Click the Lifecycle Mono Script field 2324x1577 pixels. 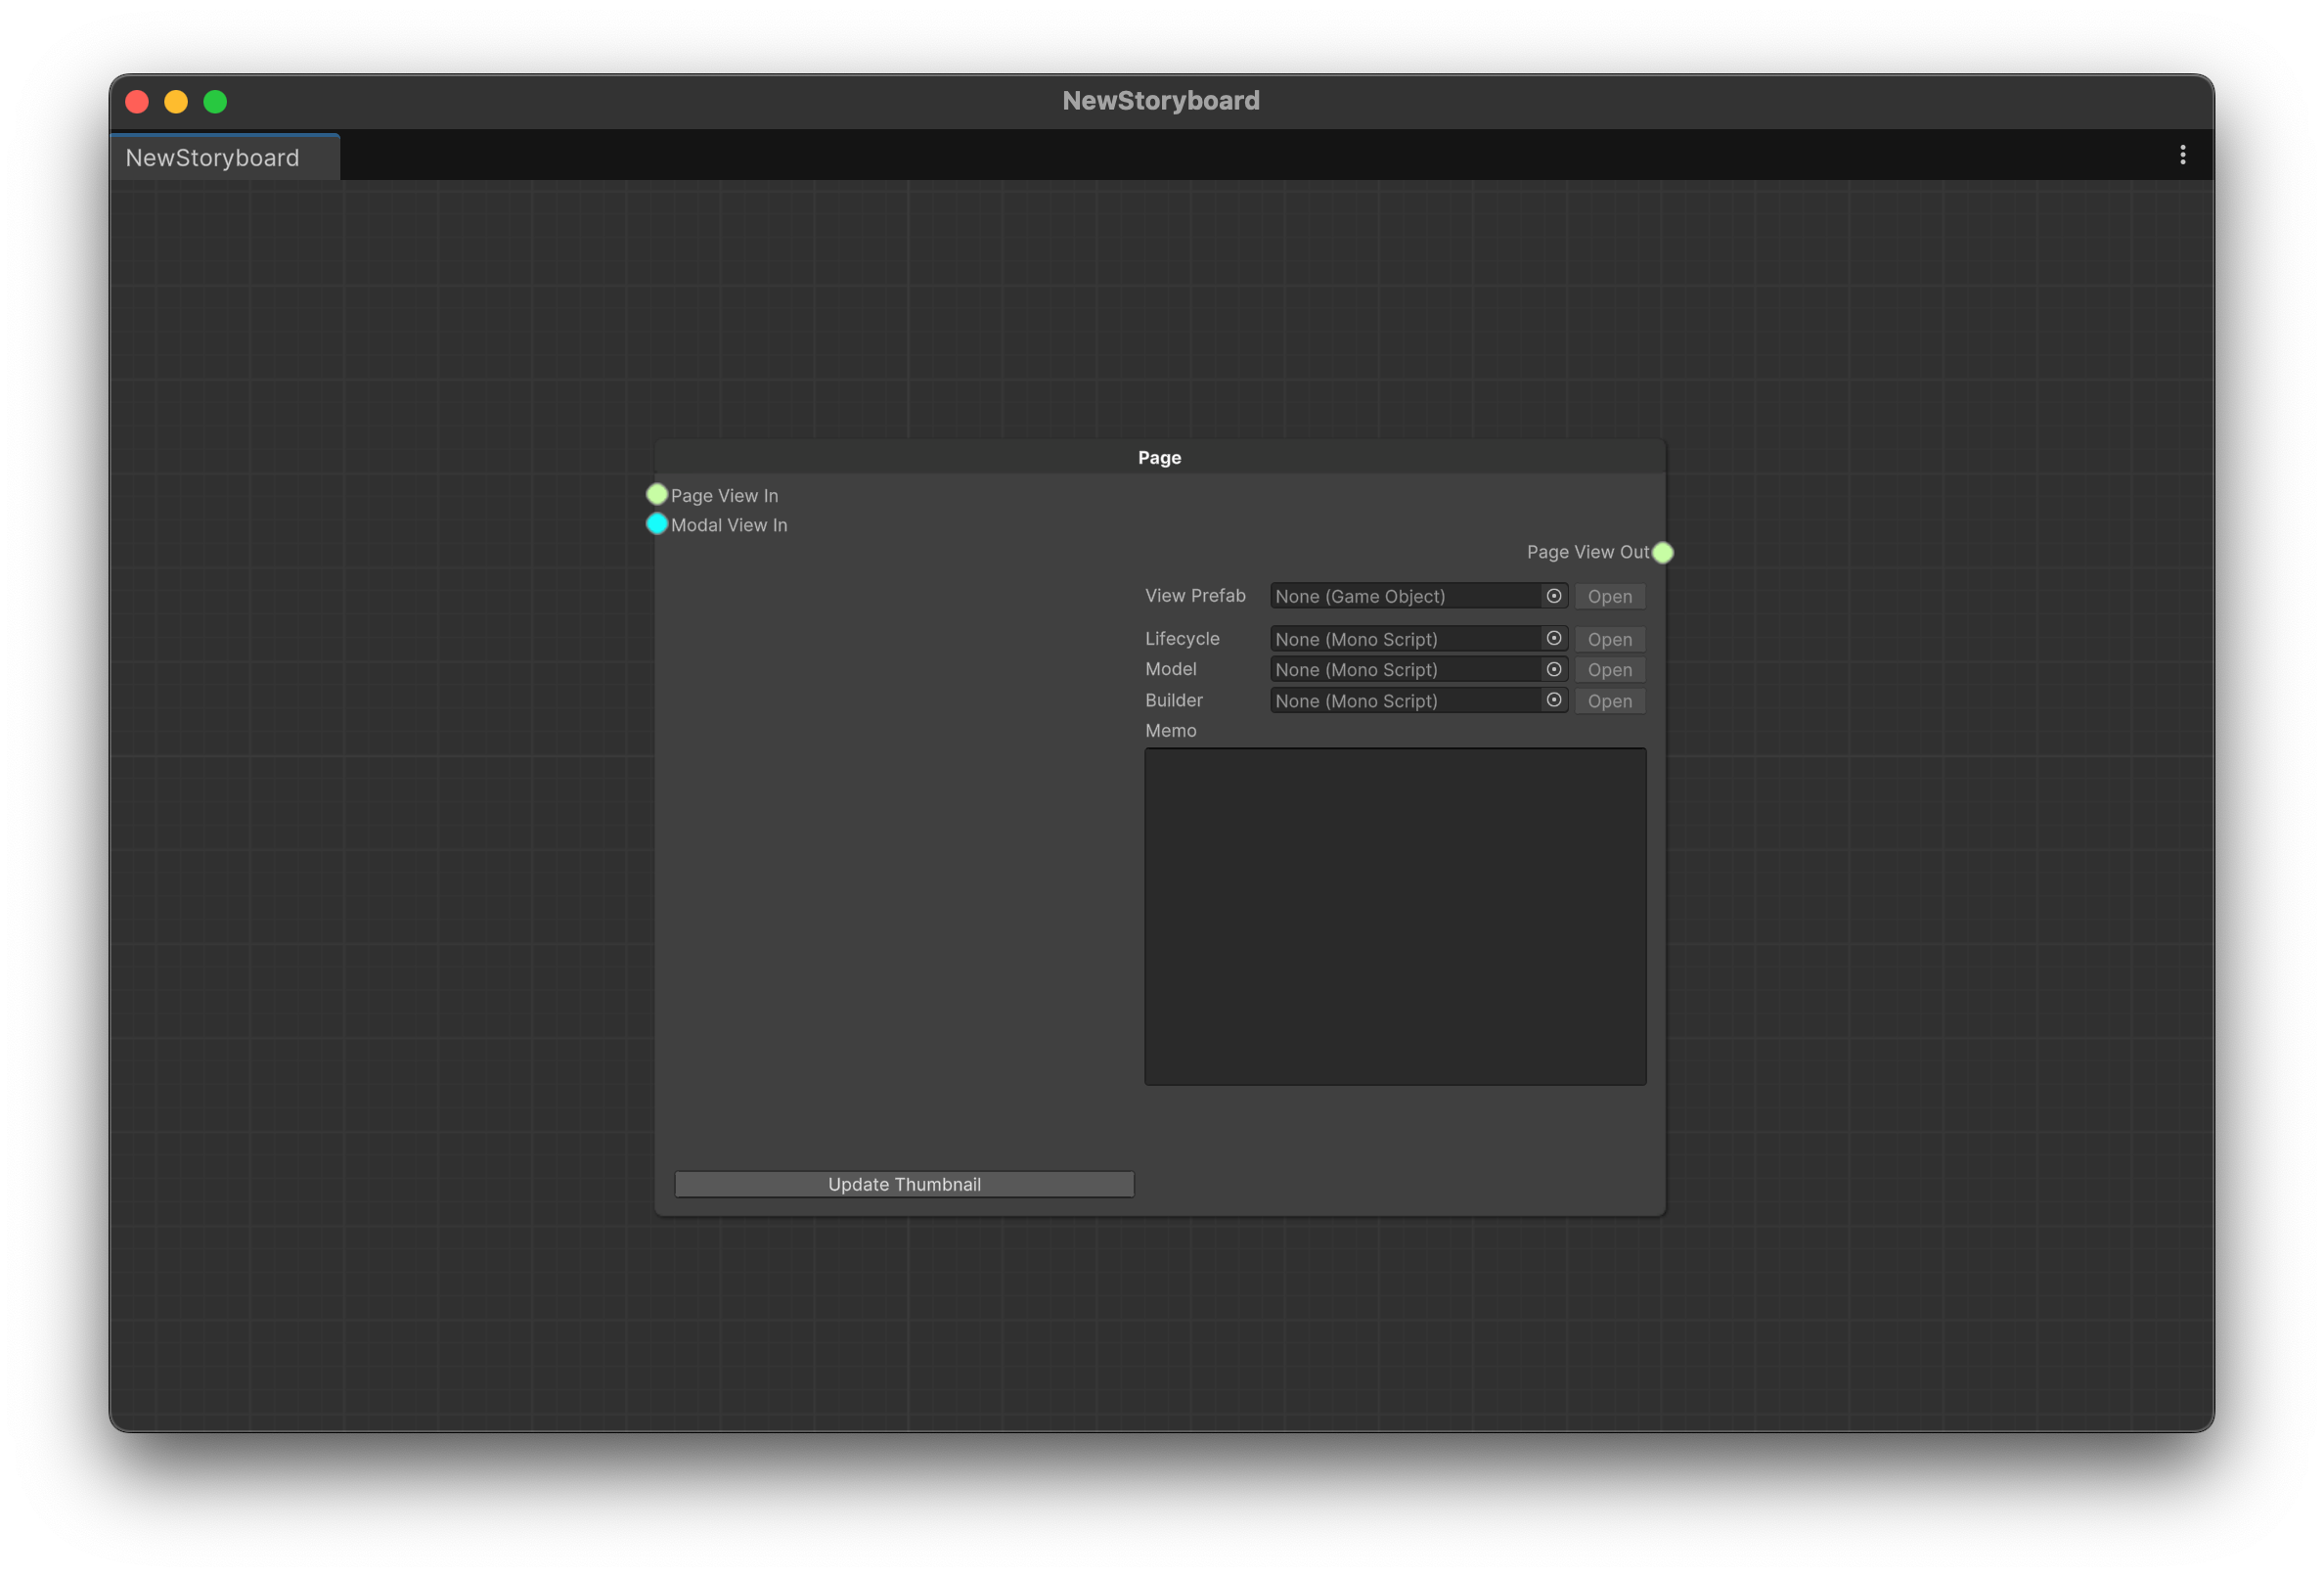tap(1405, 640)
